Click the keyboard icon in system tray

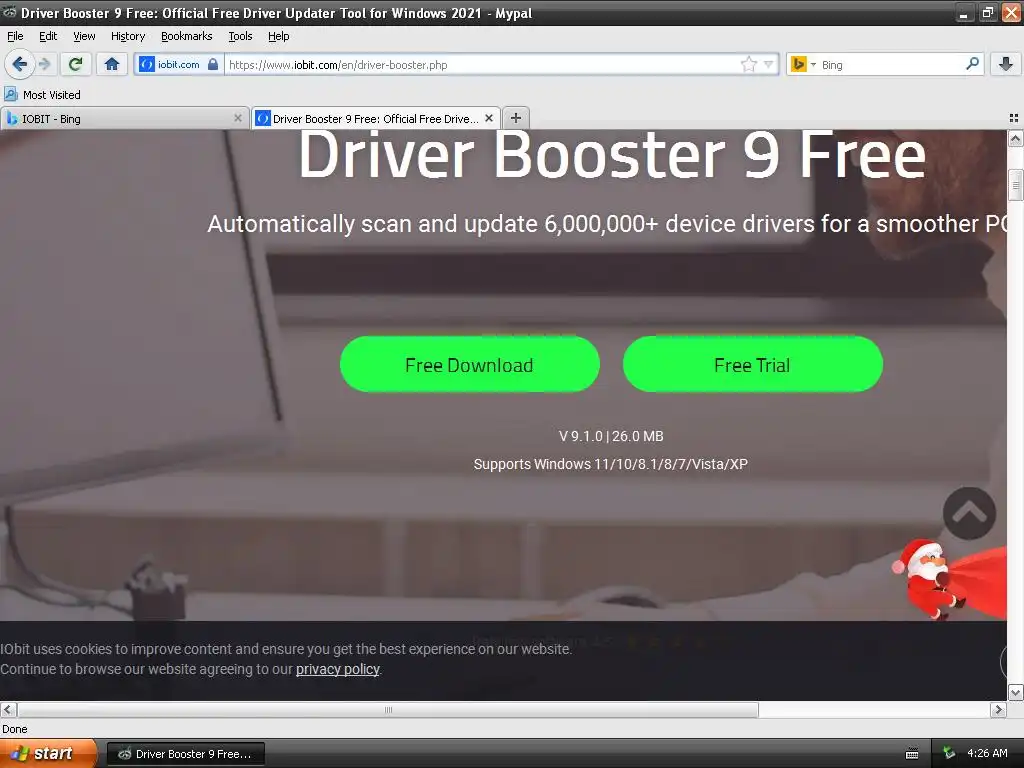tap(912, 754)
